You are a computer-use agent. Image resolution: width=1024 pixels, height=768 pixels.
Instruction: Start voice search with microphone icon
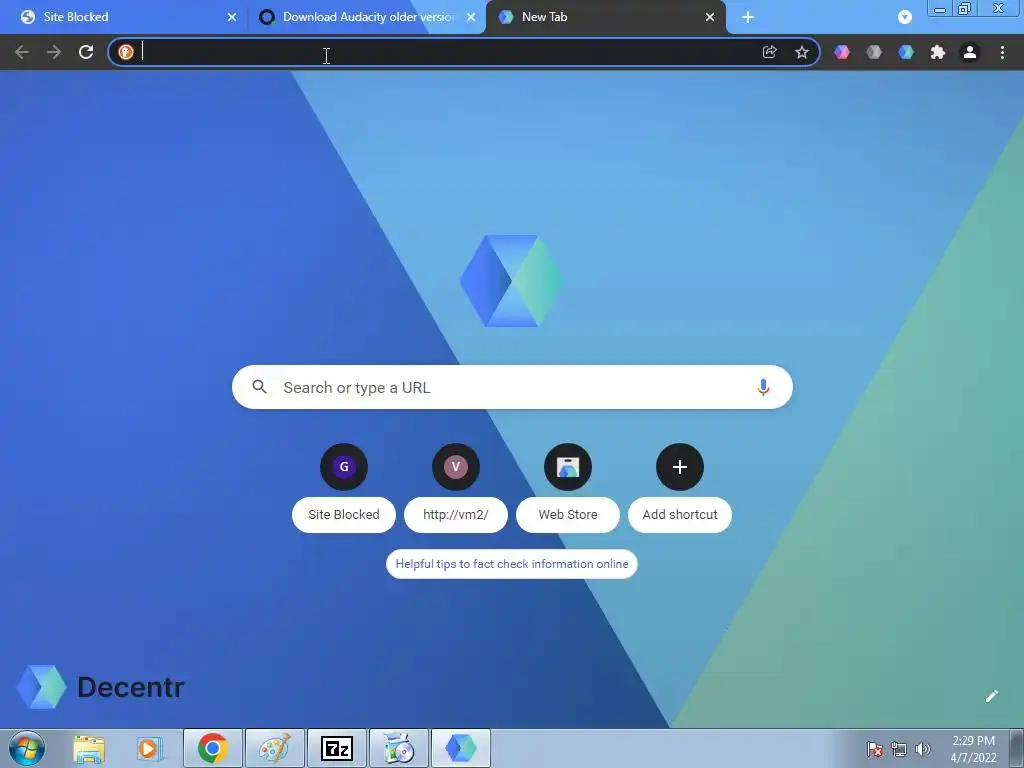pos(763,387)
